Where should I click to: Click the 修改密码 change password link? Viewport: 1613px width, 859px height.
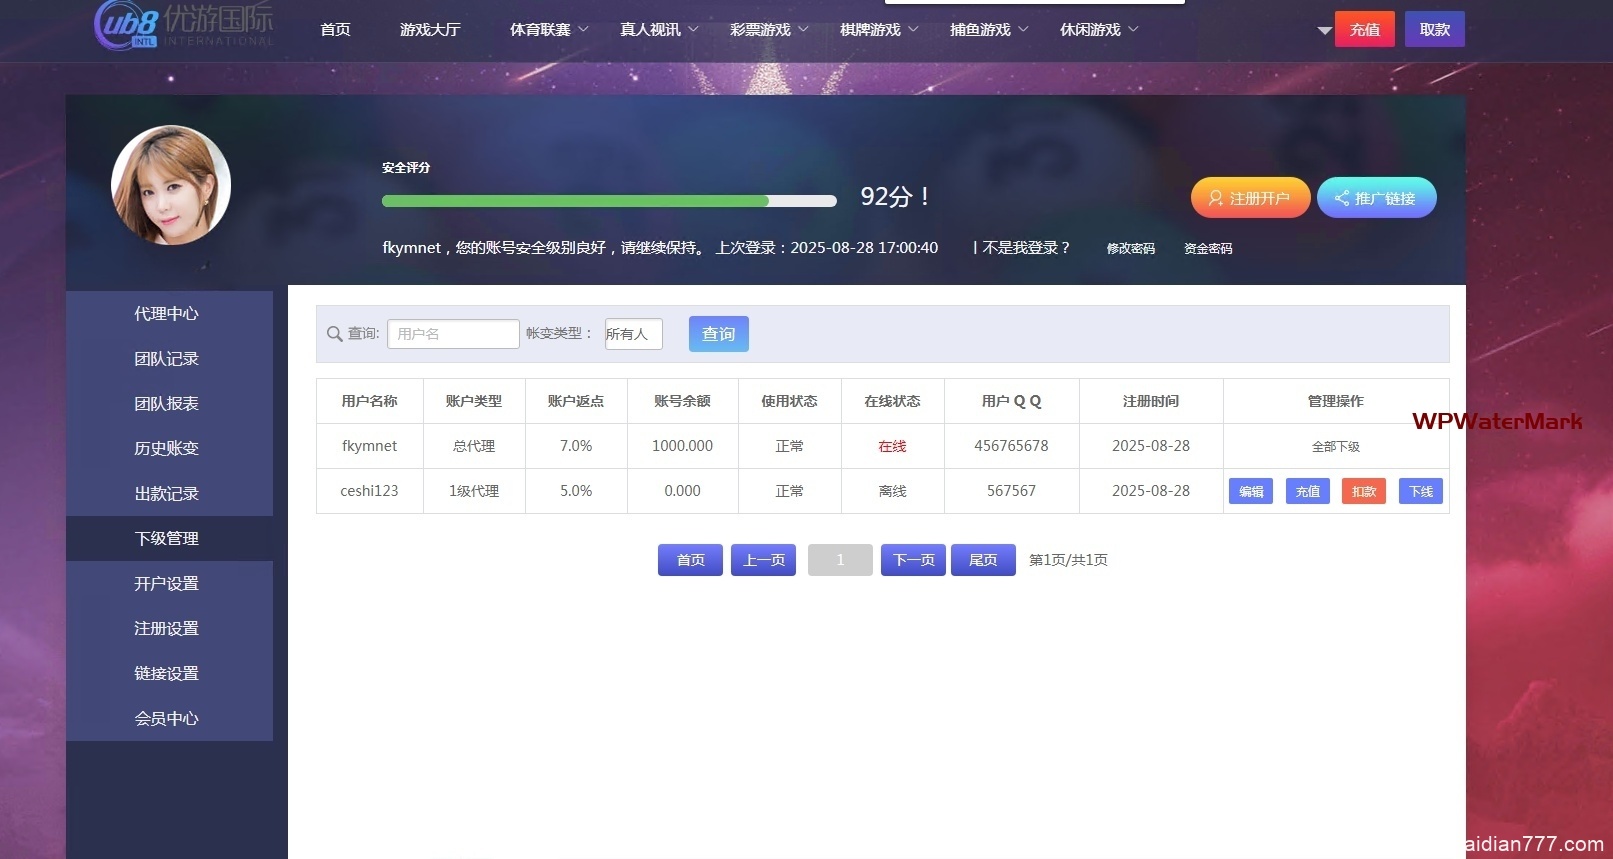click(1130, 249)
